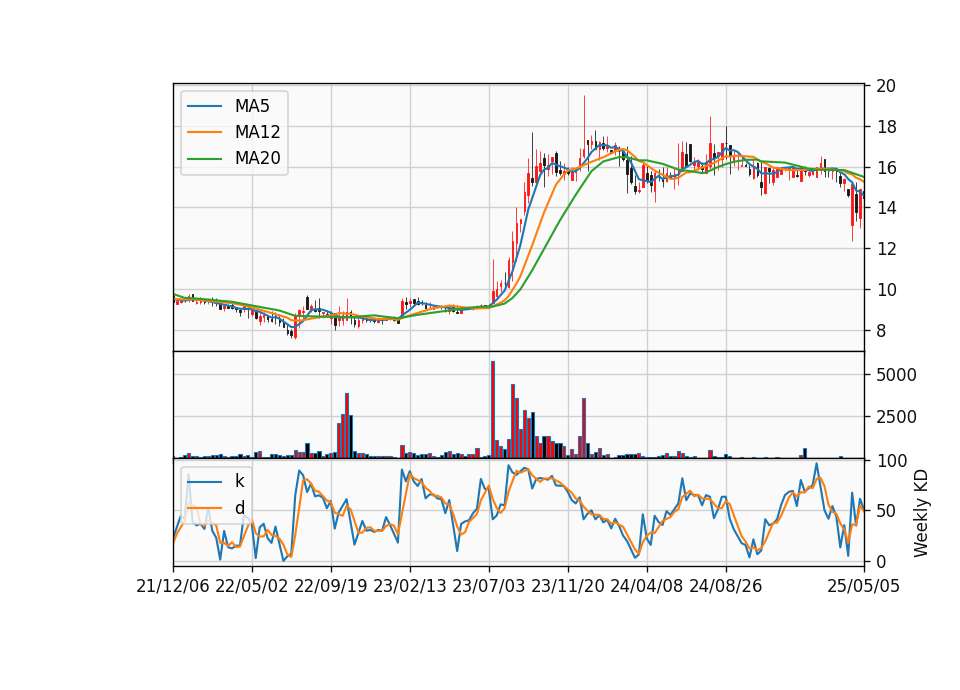Click the MA5 legend label
Image resolution: width=960 pixels, height=690 pixels.
click(252, 106)
